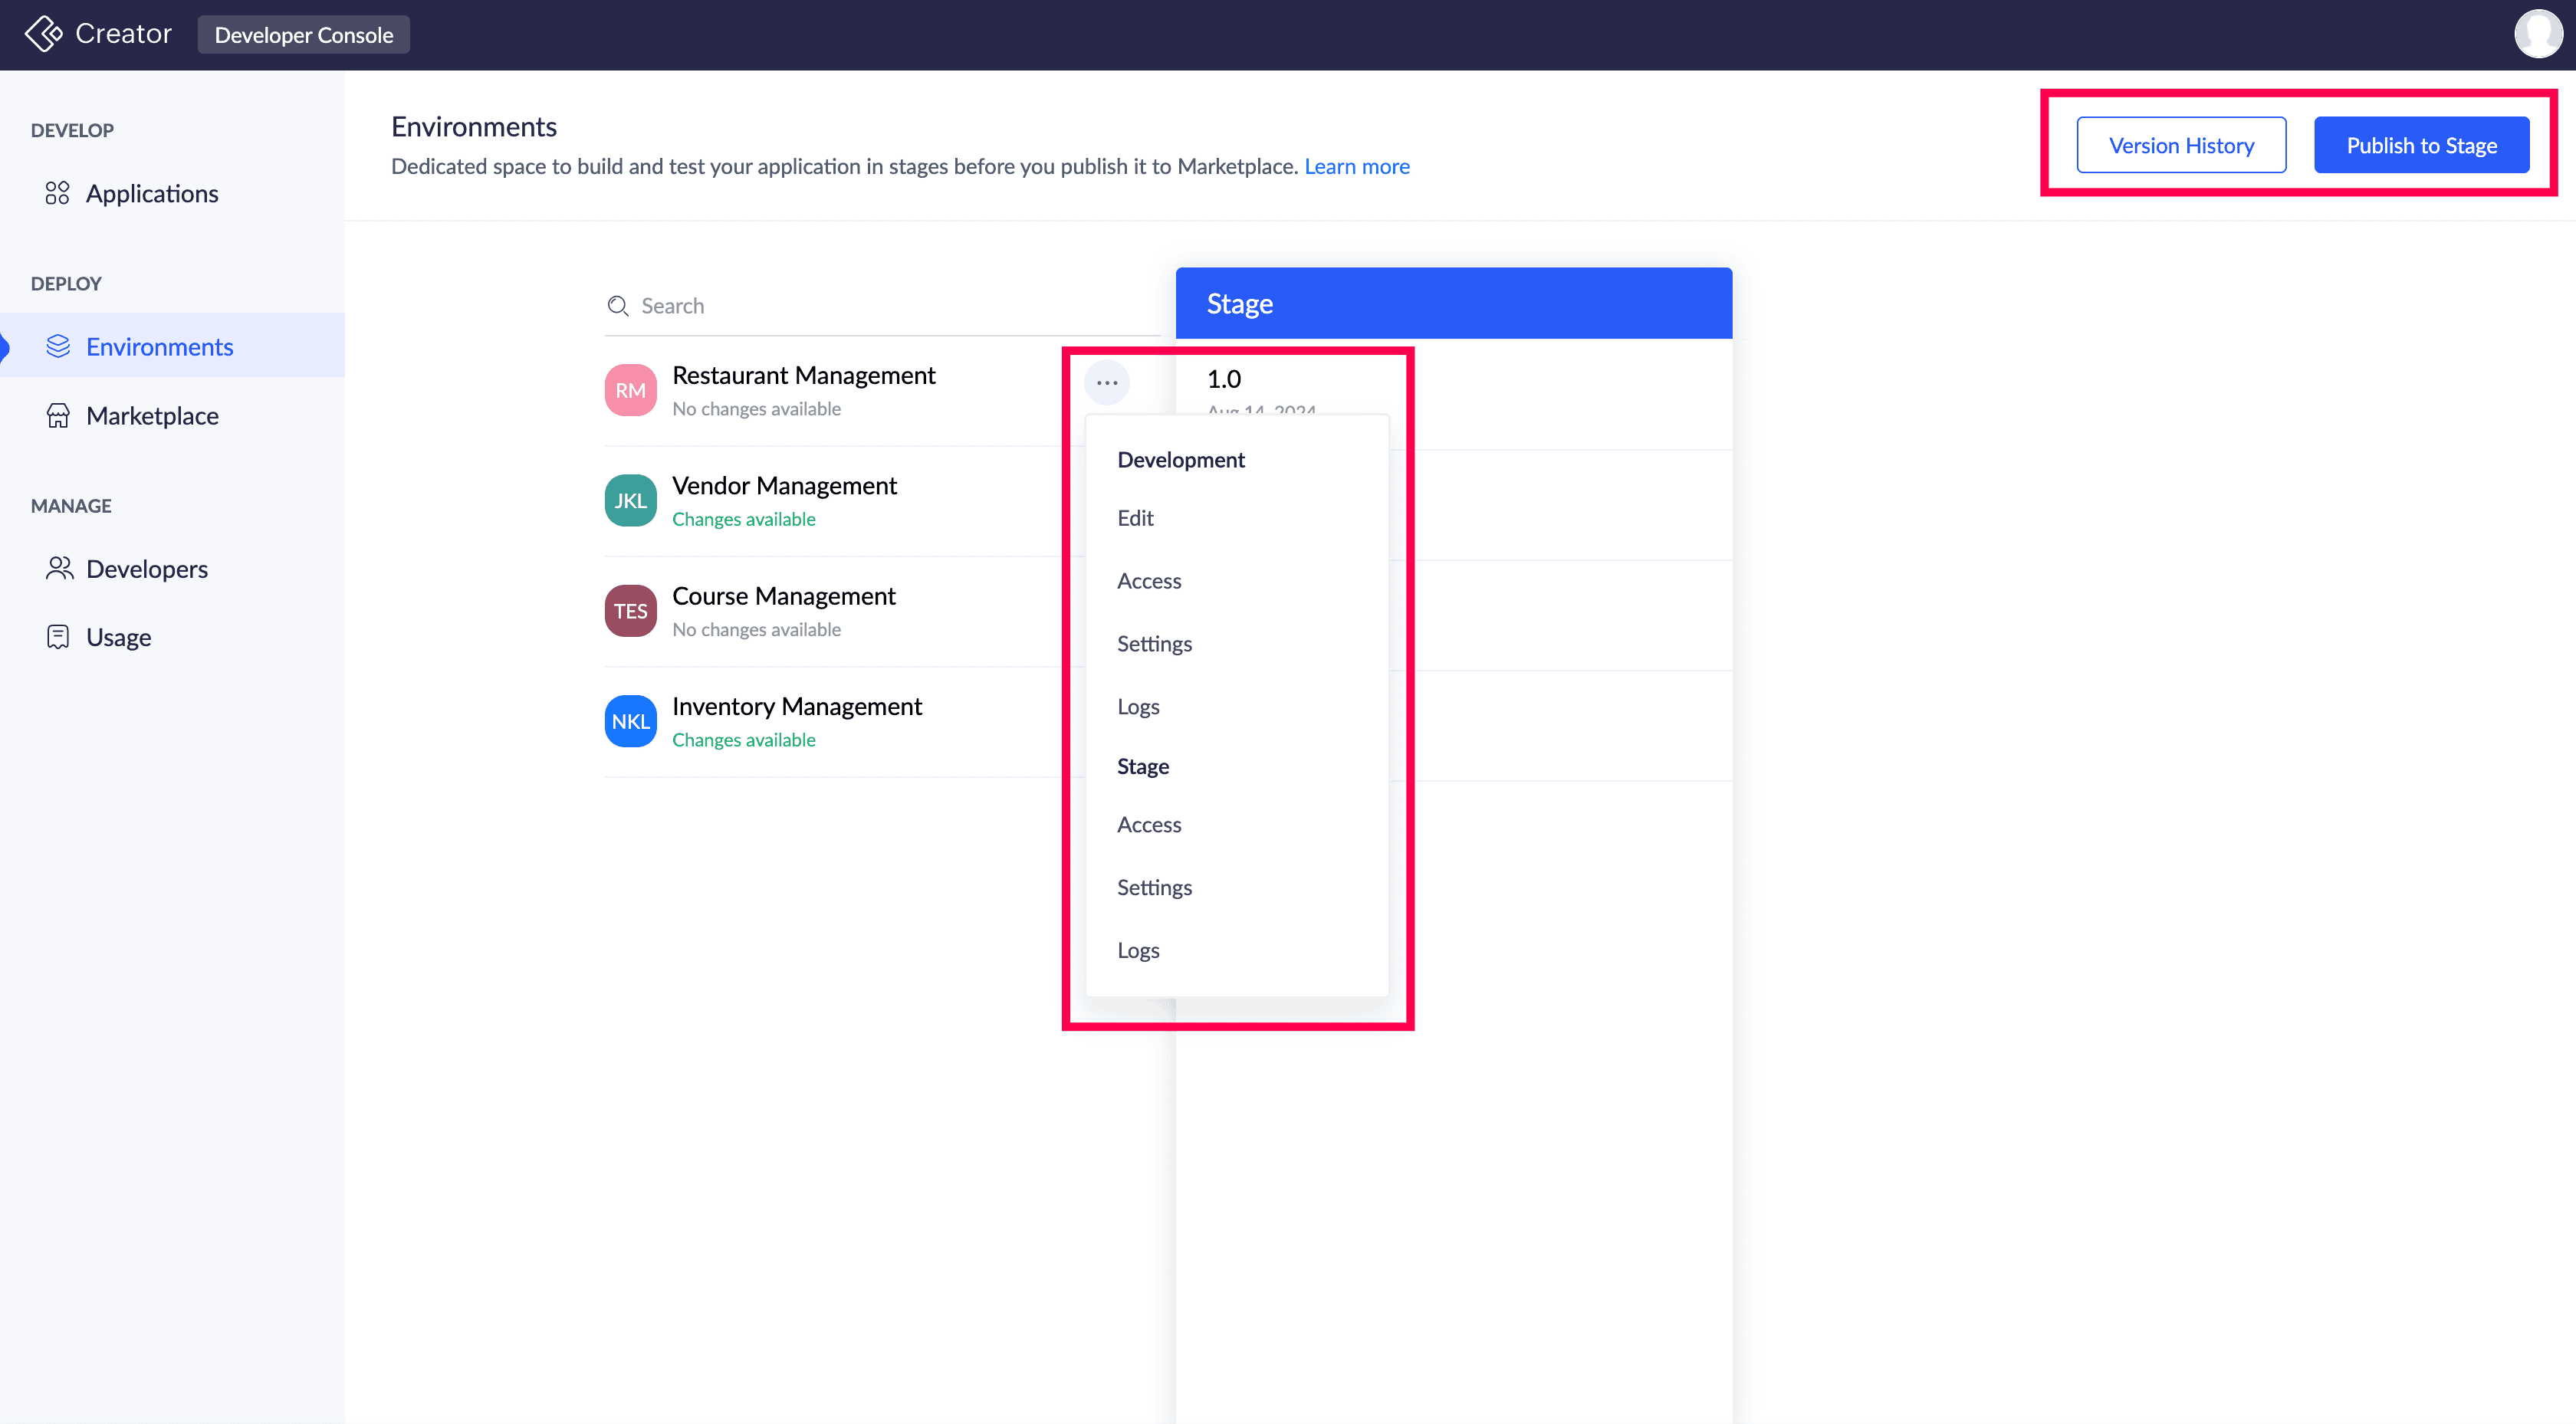Open the Learn more link

(x=1356, y=166)
